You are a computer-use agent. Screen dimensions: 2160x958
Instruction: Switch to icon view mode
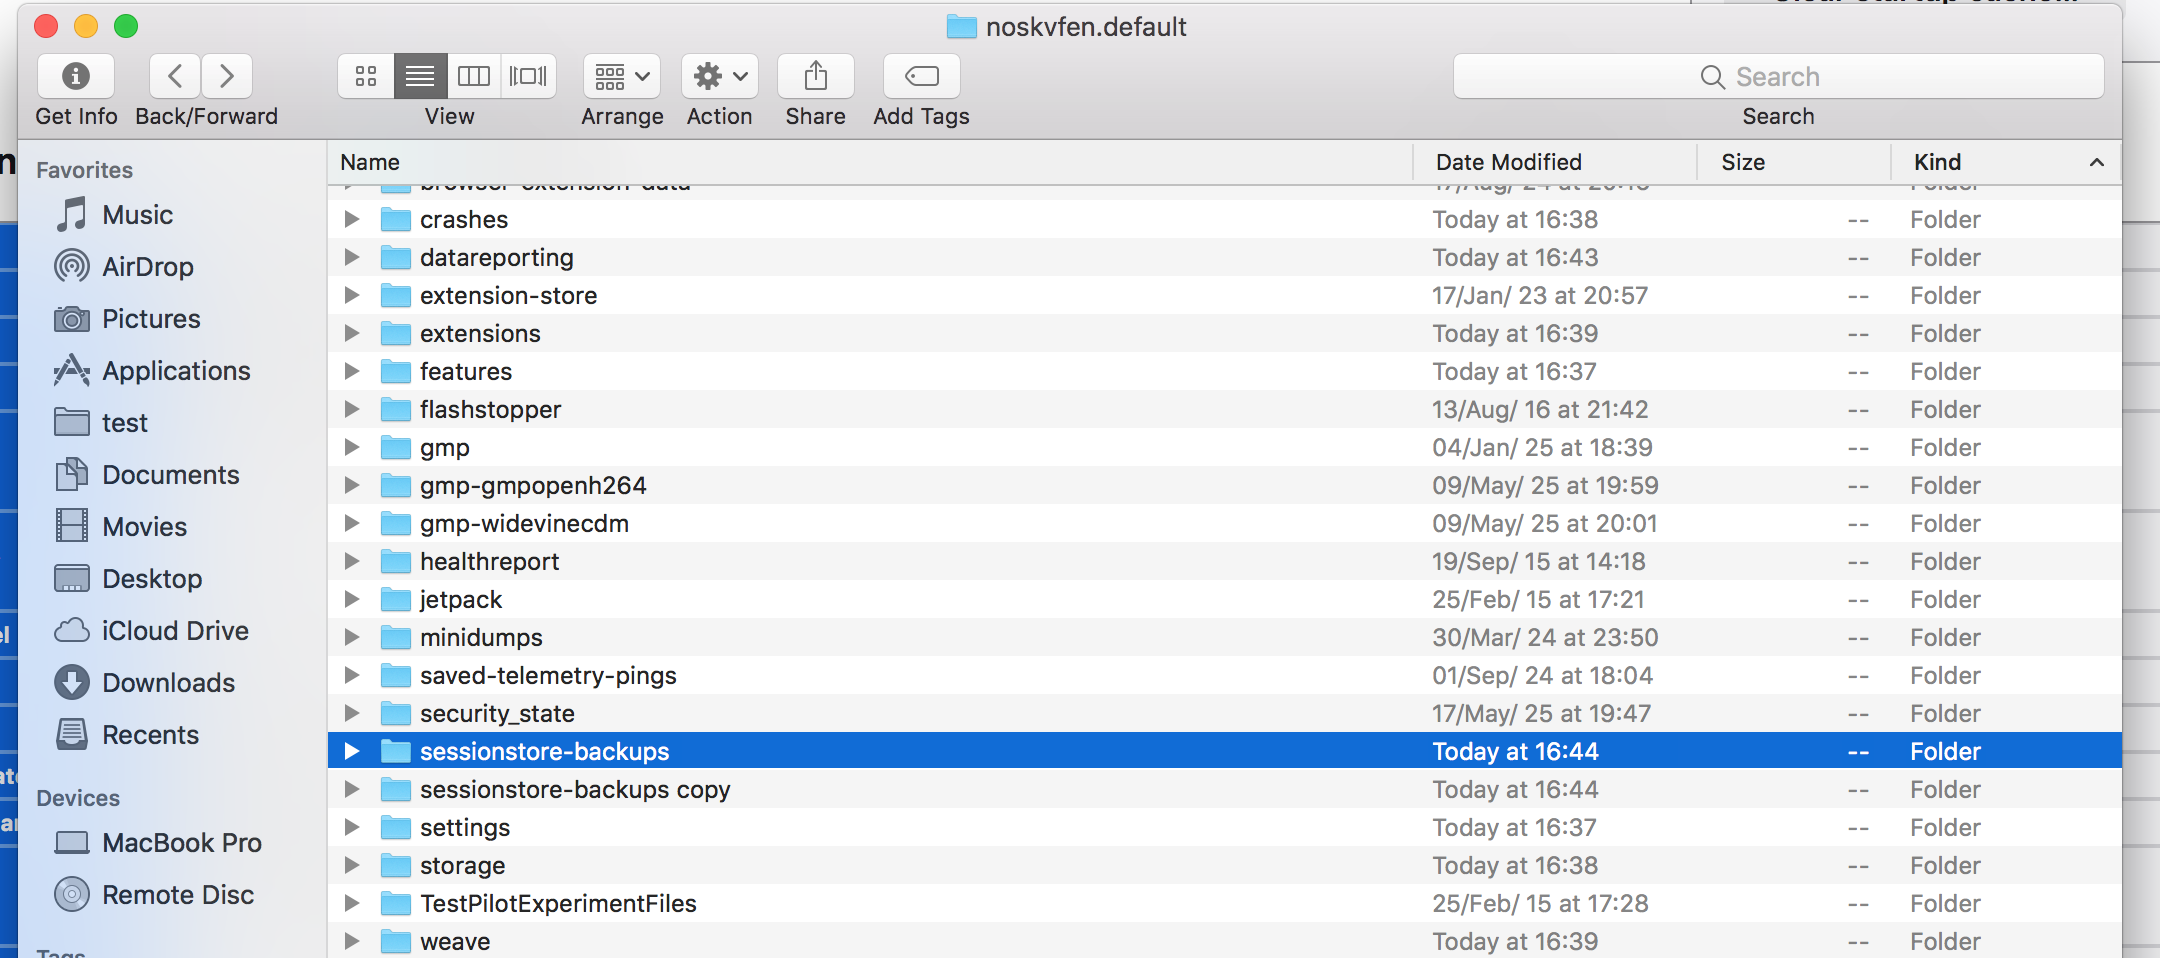click(366, 77)
